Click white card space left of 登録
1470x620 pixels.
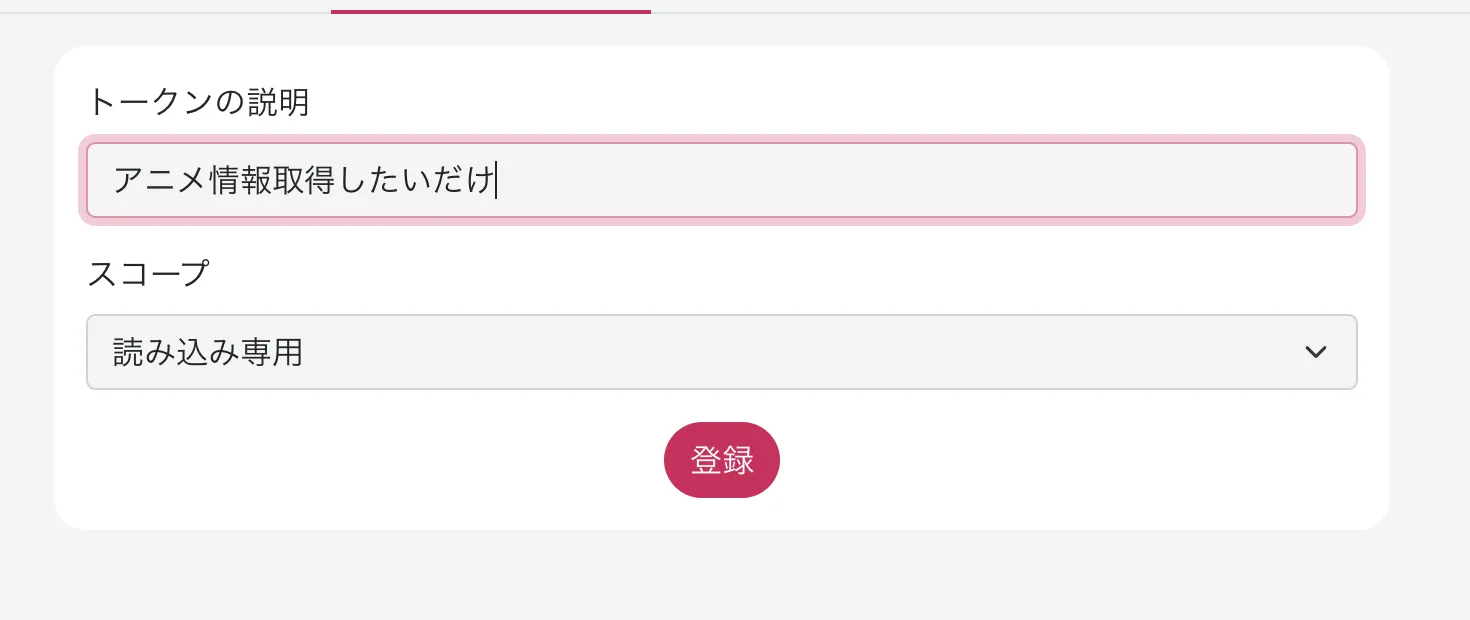(x=400, y=460)
